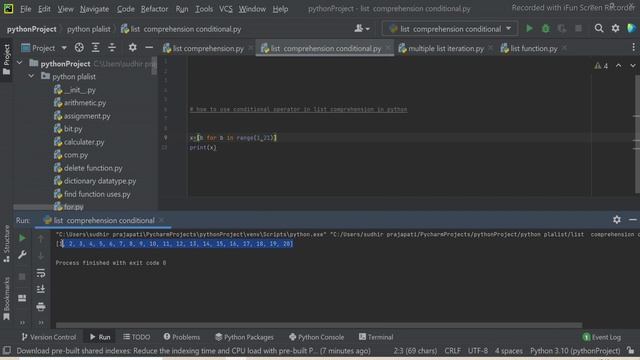Click warnings indicator showing 4
The width and height of the screenshot is (640, 360).
pyautogui.click(x=601, y=66)
